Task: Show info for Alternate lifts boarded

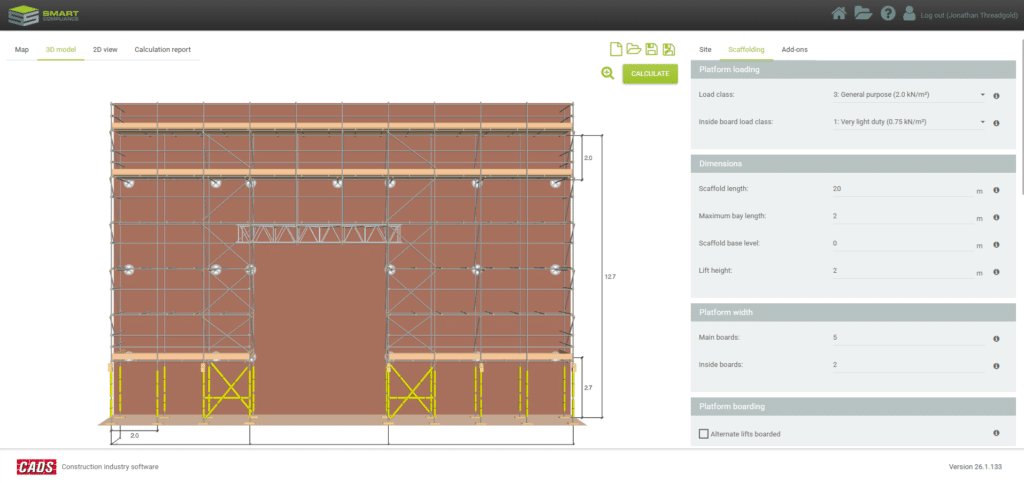Action: click(997, 433)
